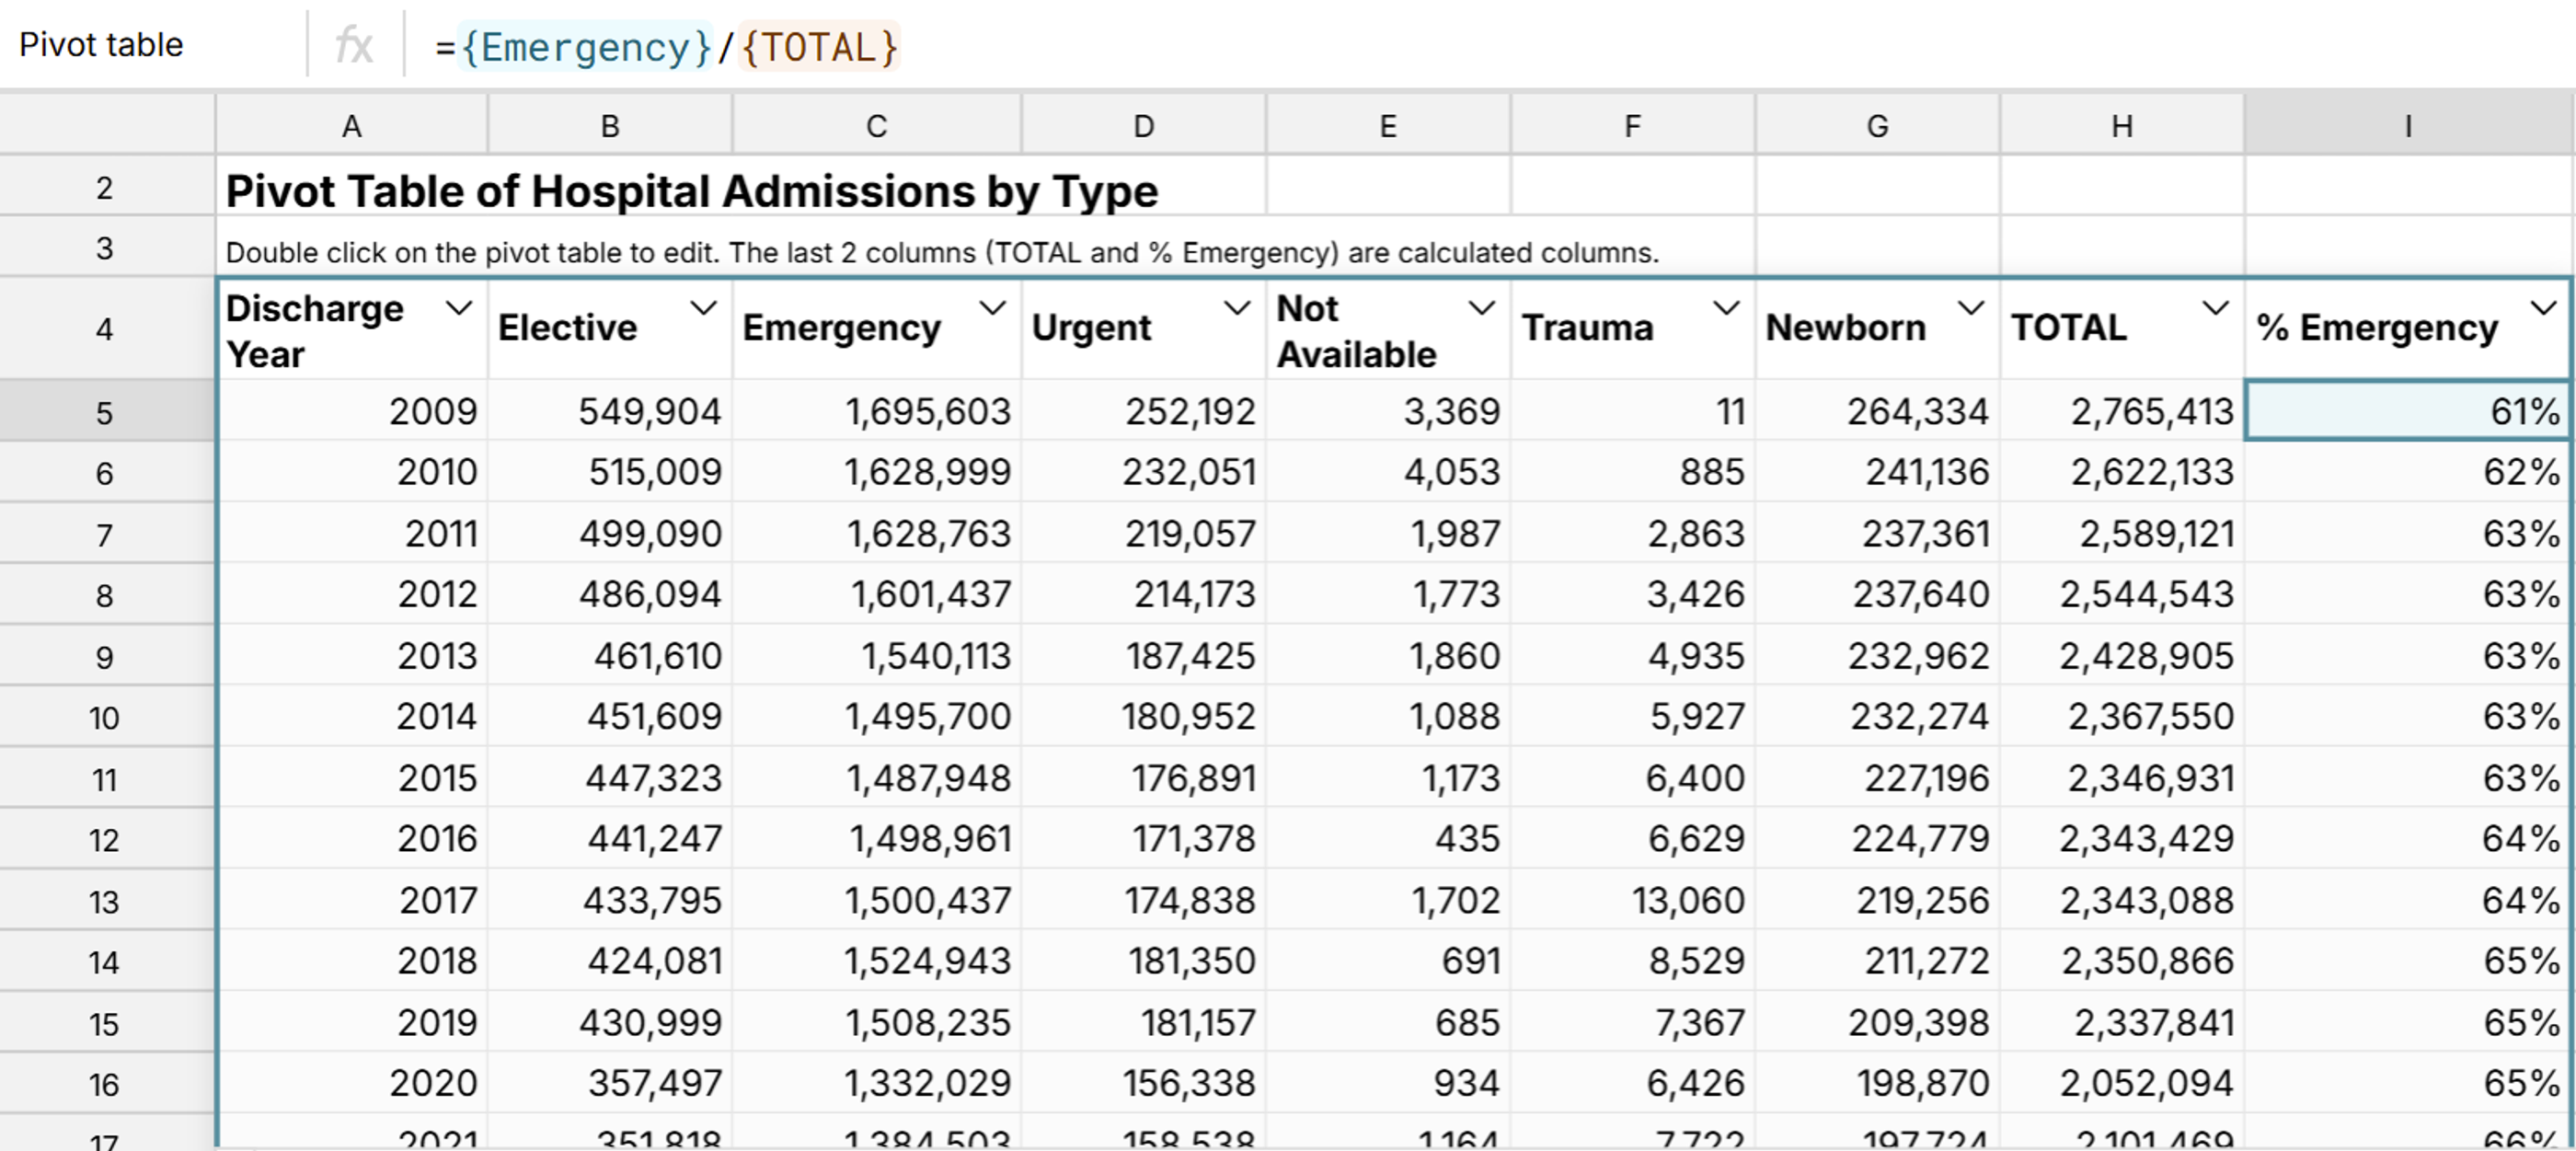Click Trauma value 13,060

coord(1633,899)
